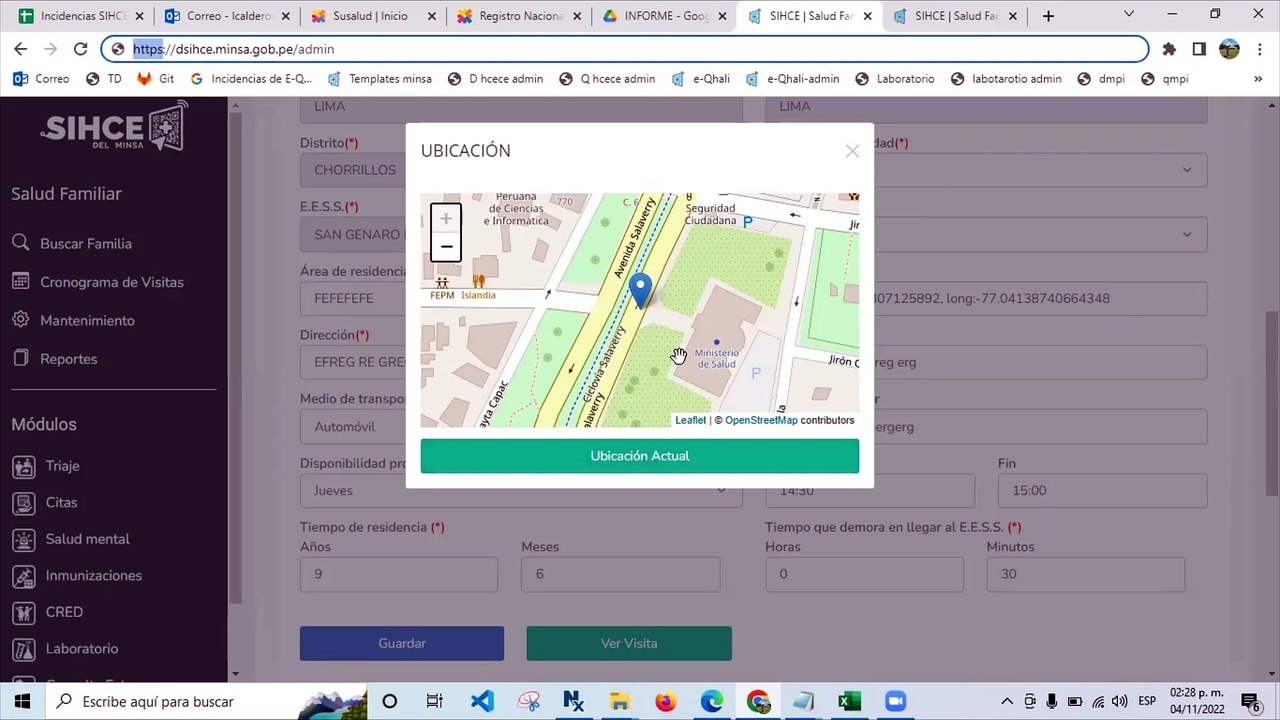Open File Explorer from the taskbar
The width and height of the screenshot is (1280, 720).
pyautogui.click(x=619, y=701)
